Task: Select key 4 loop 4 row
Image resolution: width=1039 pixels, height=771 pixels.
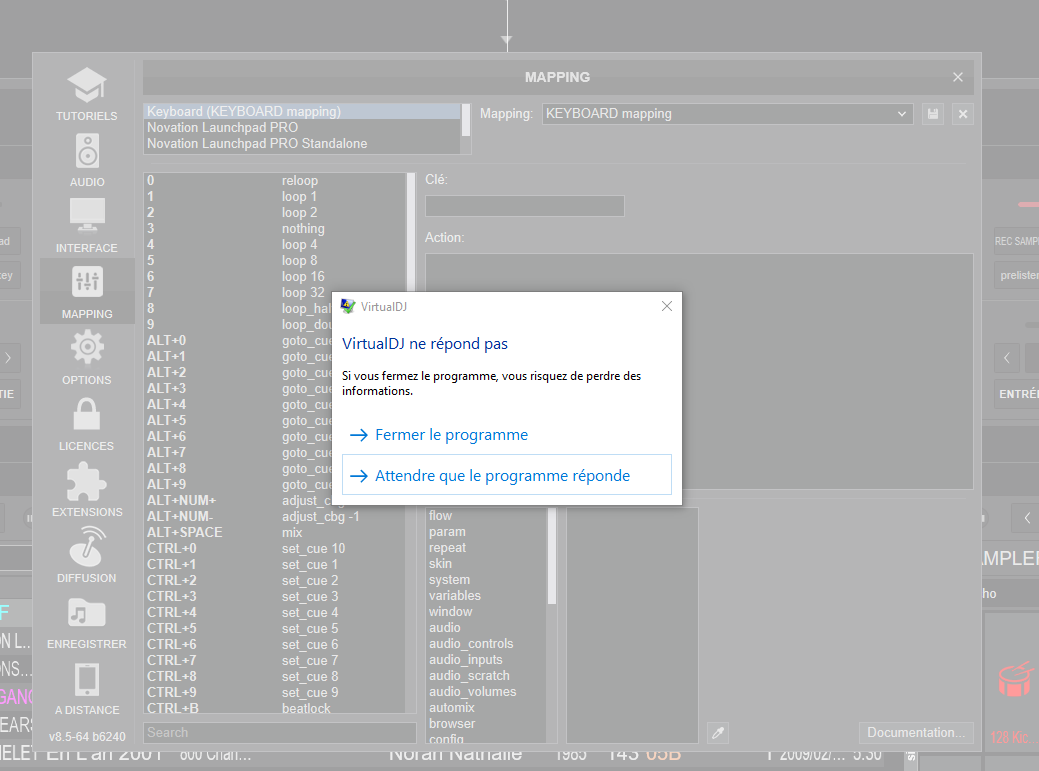Action: [x=275, y=244]
